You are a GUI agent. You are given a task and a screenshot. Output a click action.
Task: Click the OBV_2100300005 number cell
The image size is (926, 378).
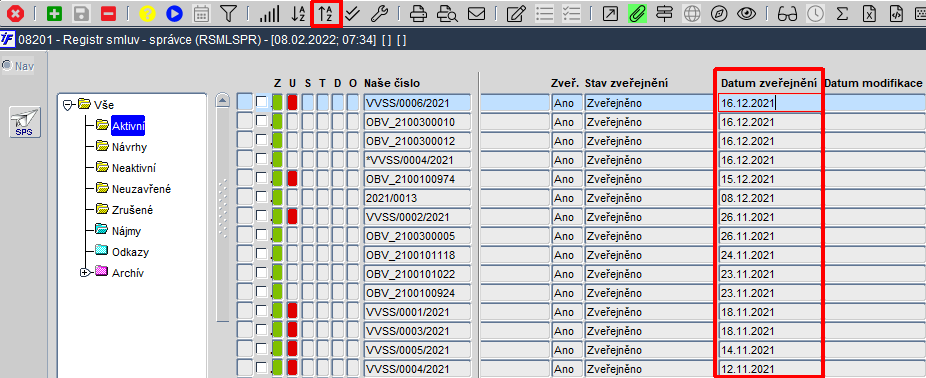417,236
